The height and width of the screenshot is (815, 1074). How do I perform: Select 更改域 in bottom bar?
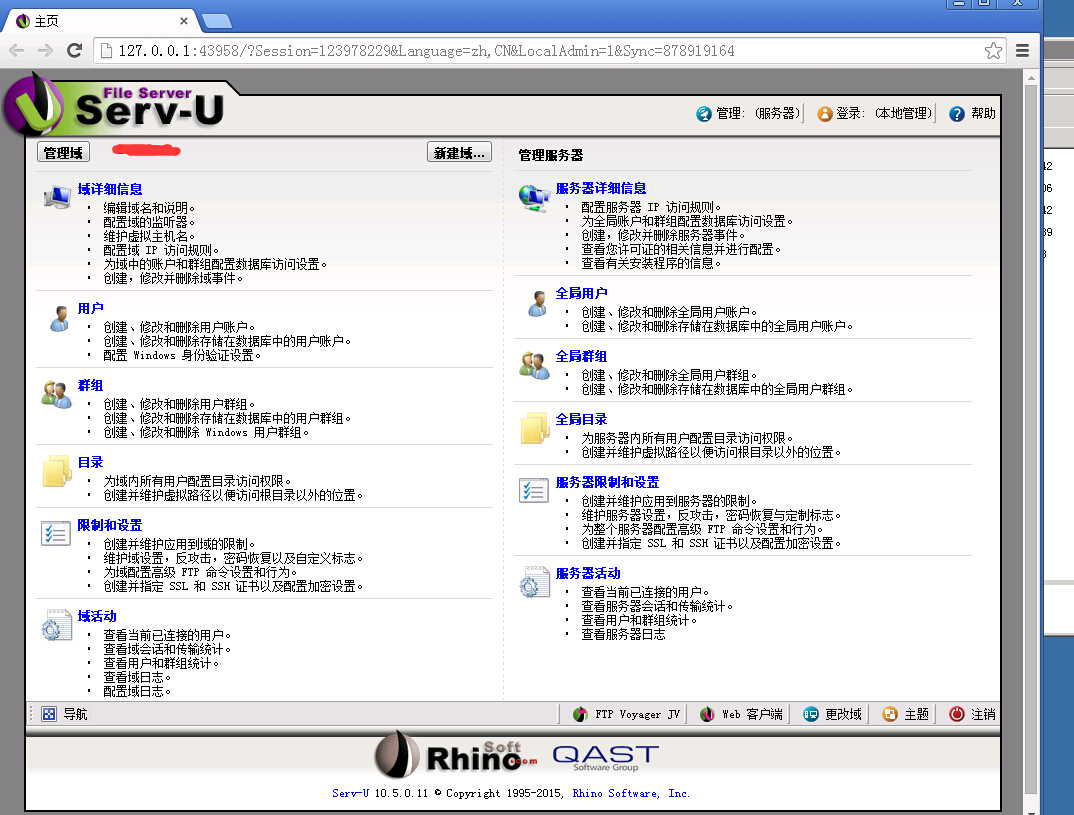click(x=832, y=714)
